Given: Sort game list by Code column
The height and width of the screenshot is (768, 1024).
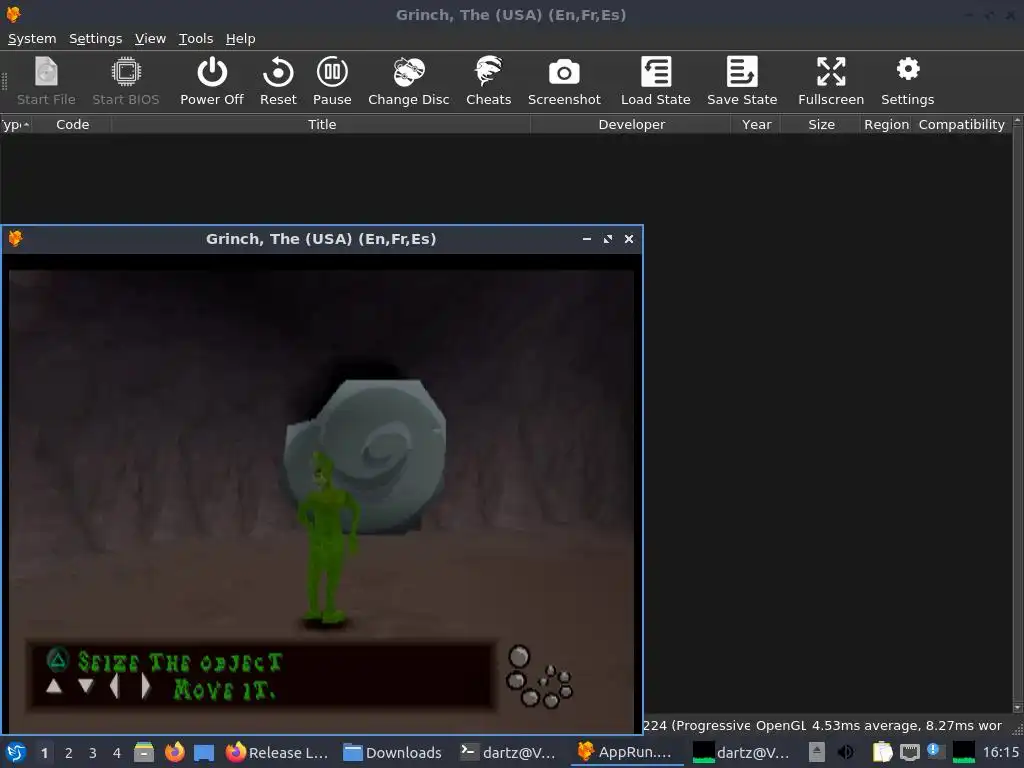Looking at the screenshot, I should click(x=72, y=124).
